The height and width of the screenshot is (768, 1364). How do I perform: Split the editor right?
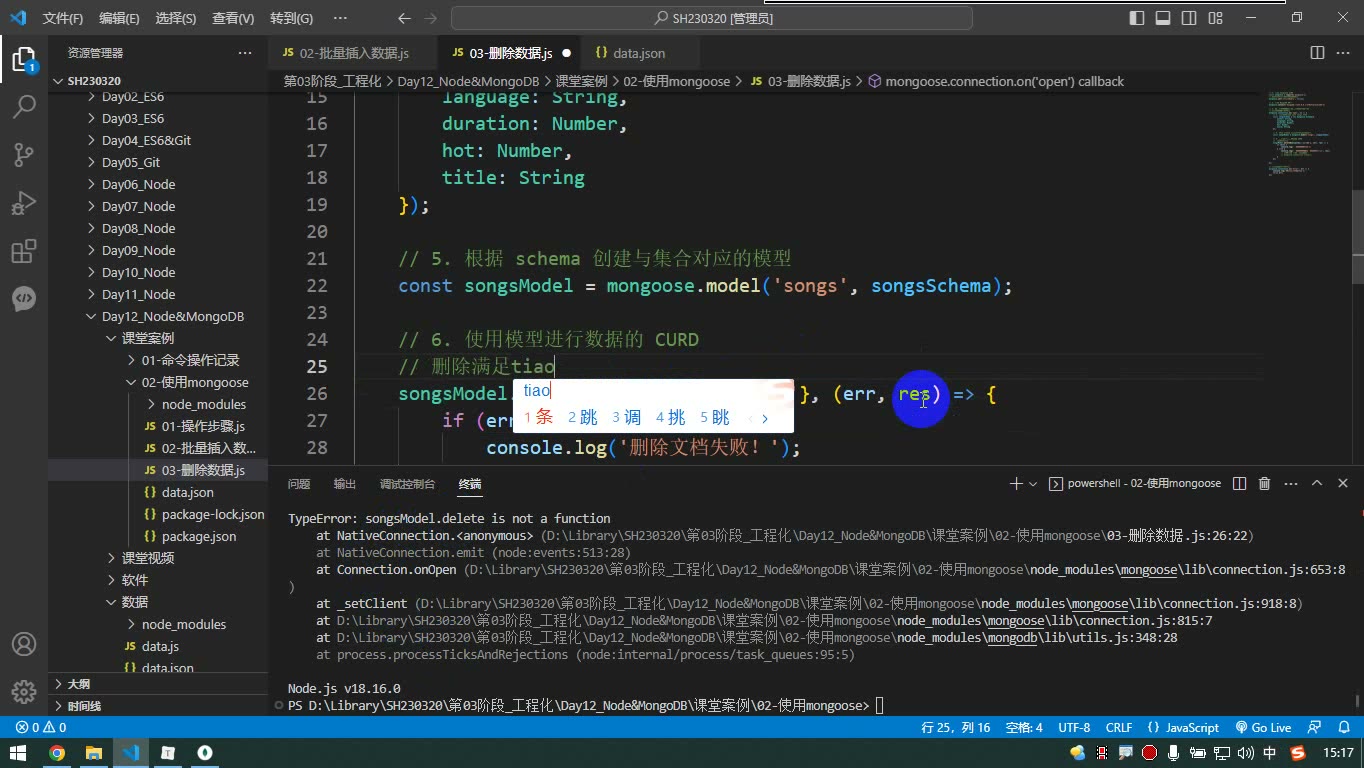(1317, 53)
